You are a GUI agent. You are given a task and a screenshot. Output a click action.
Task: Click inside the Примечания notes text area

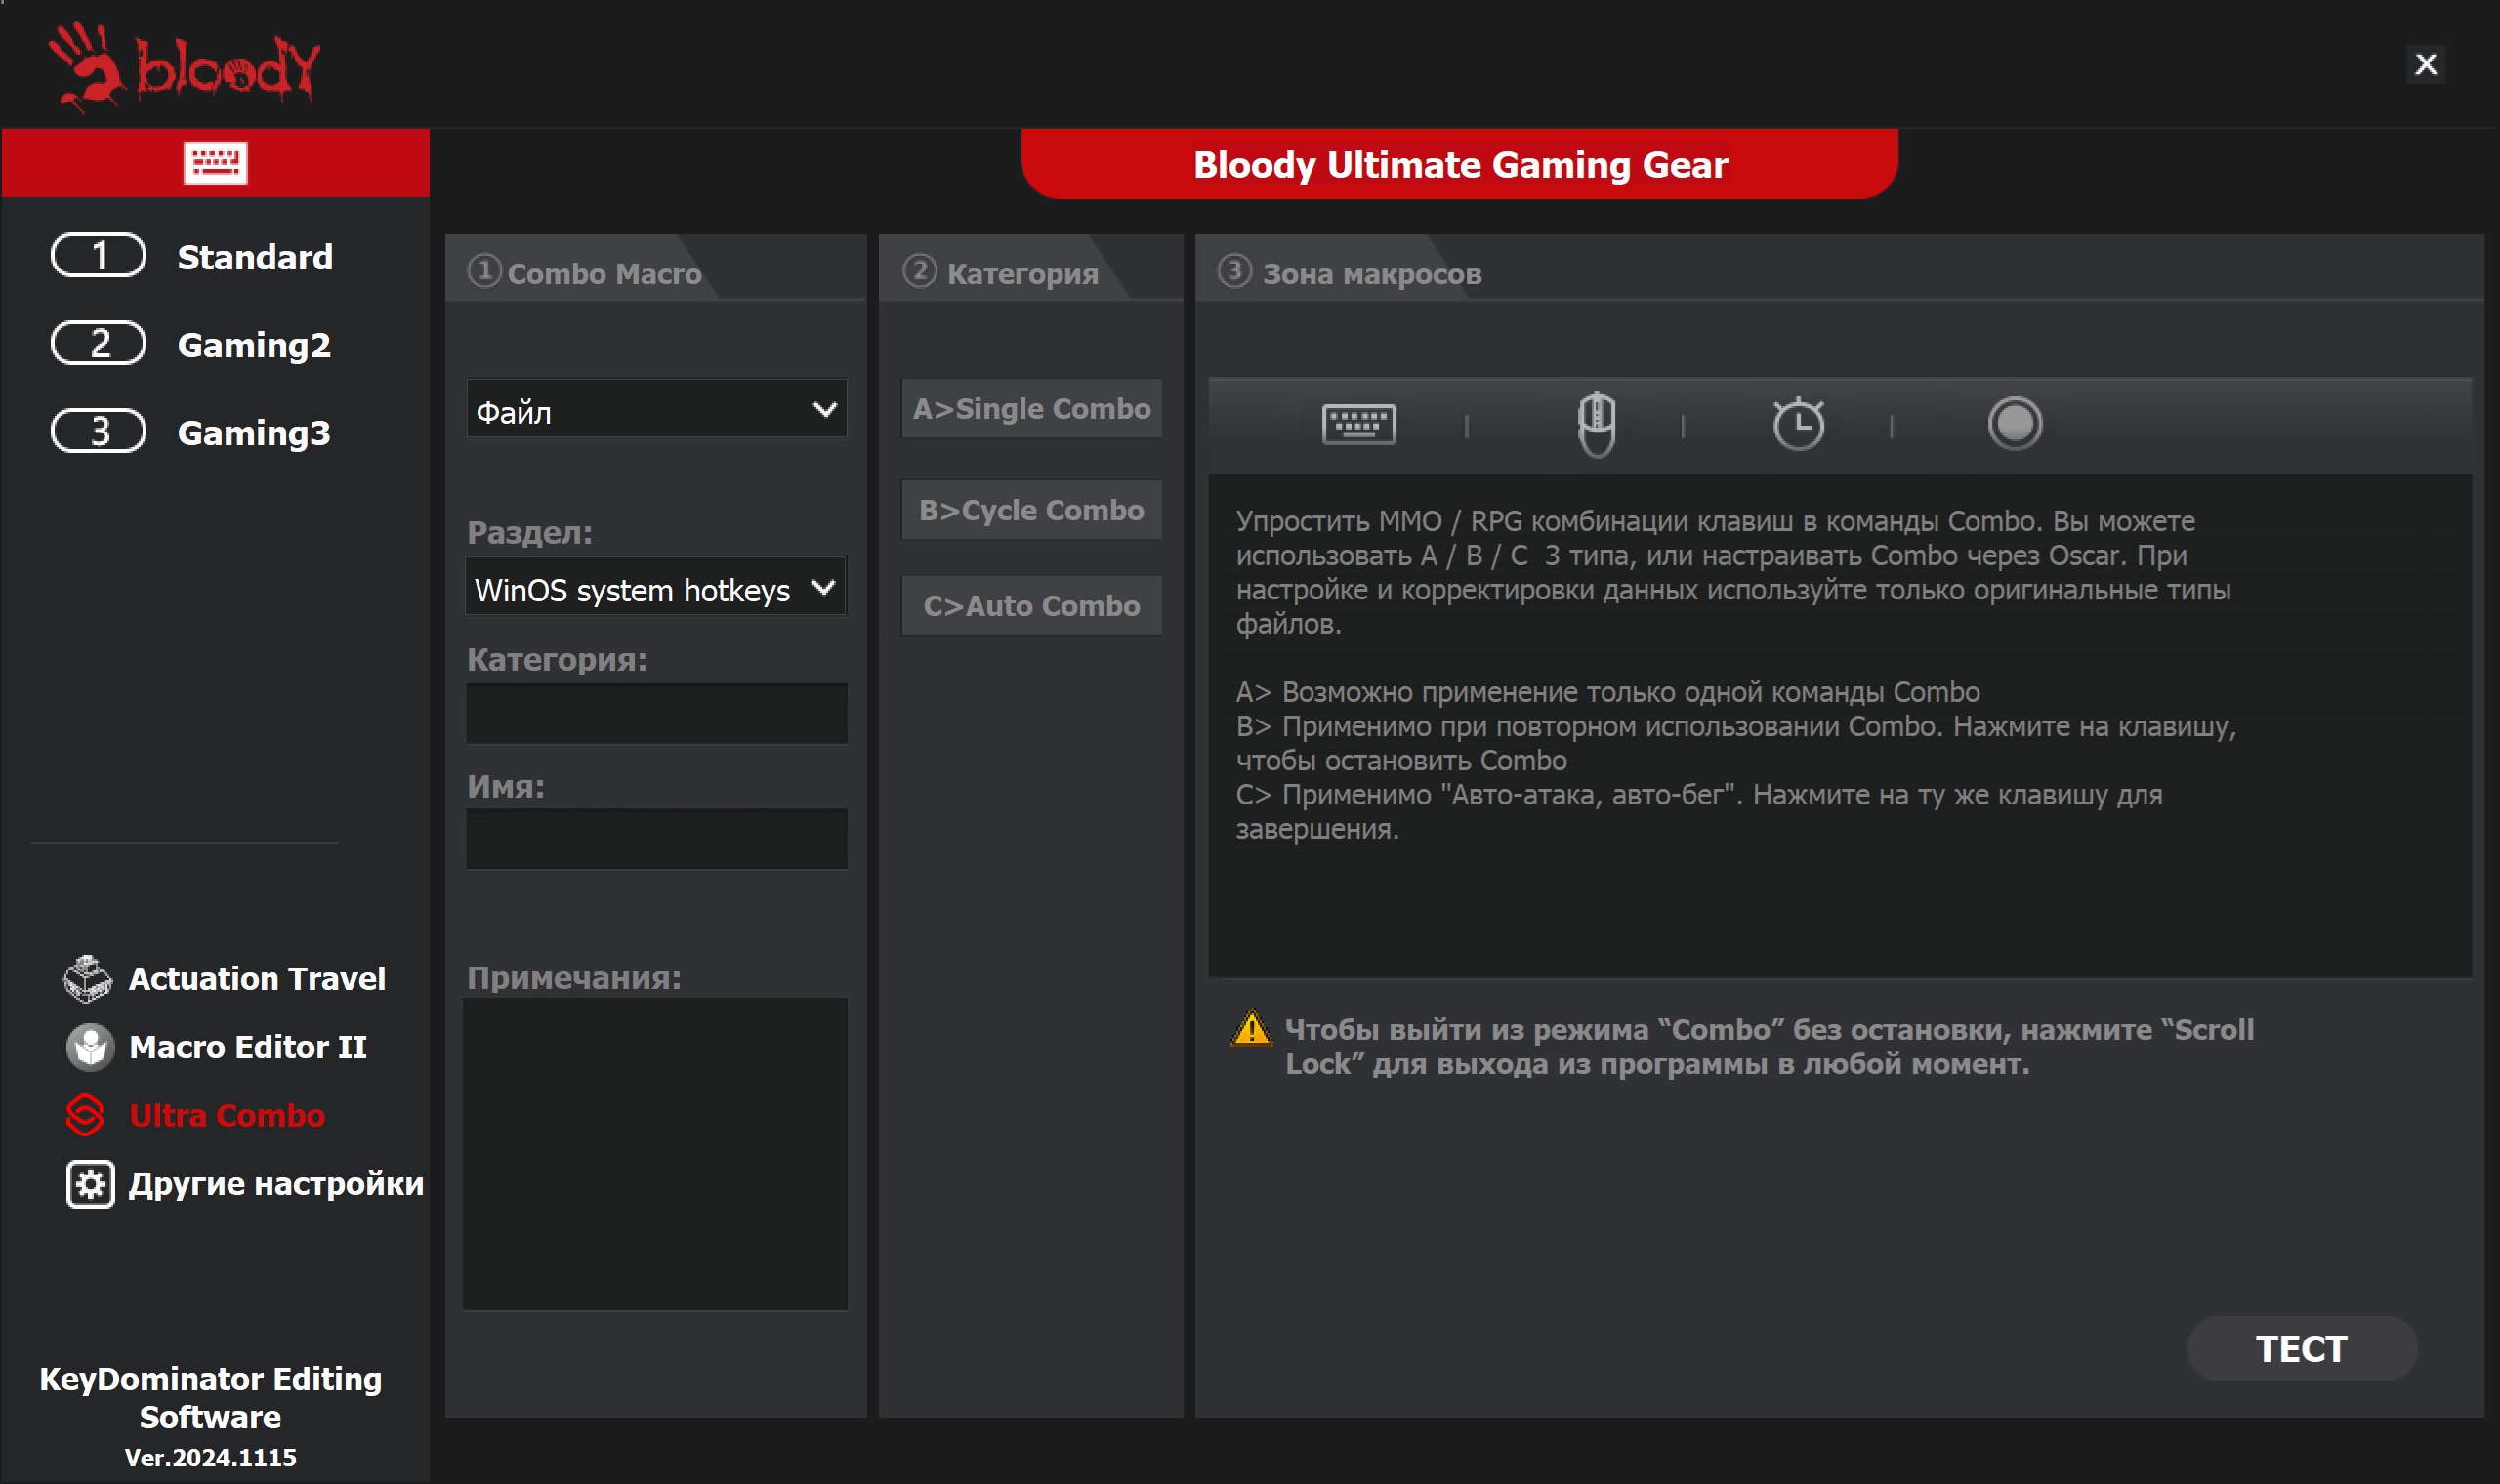point(655,1153)
